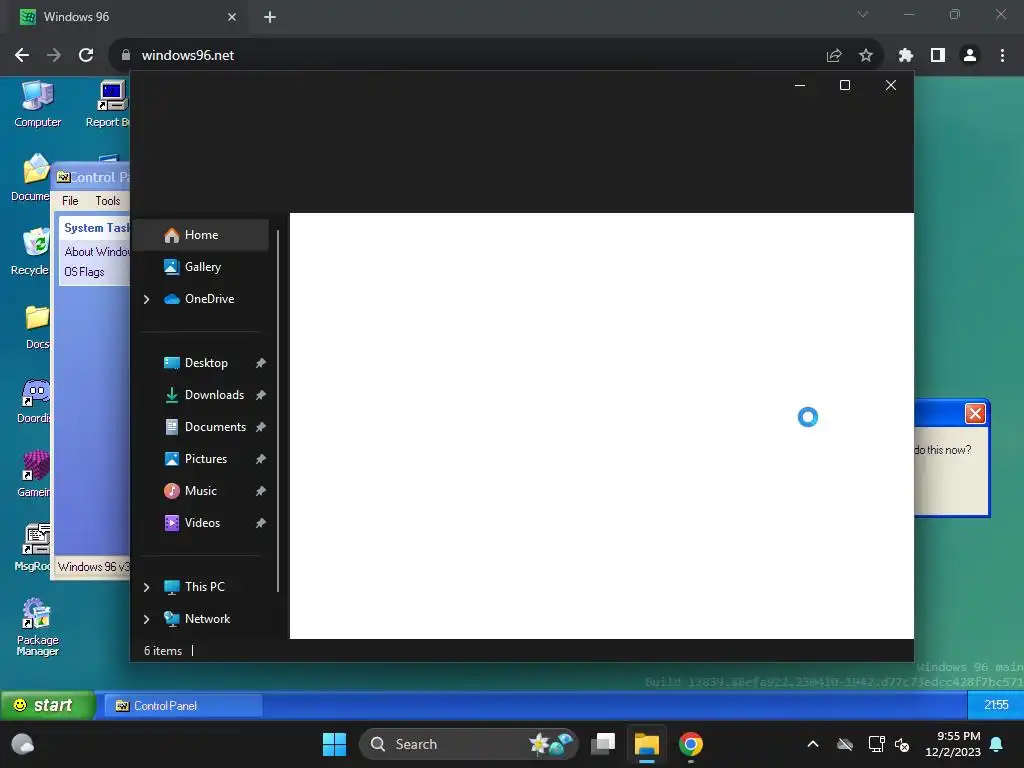Open the taskbar date and time
Image resolution: width=1024 pixels, height=768 pixels.
pyautogui.click(x=953, y=744)
